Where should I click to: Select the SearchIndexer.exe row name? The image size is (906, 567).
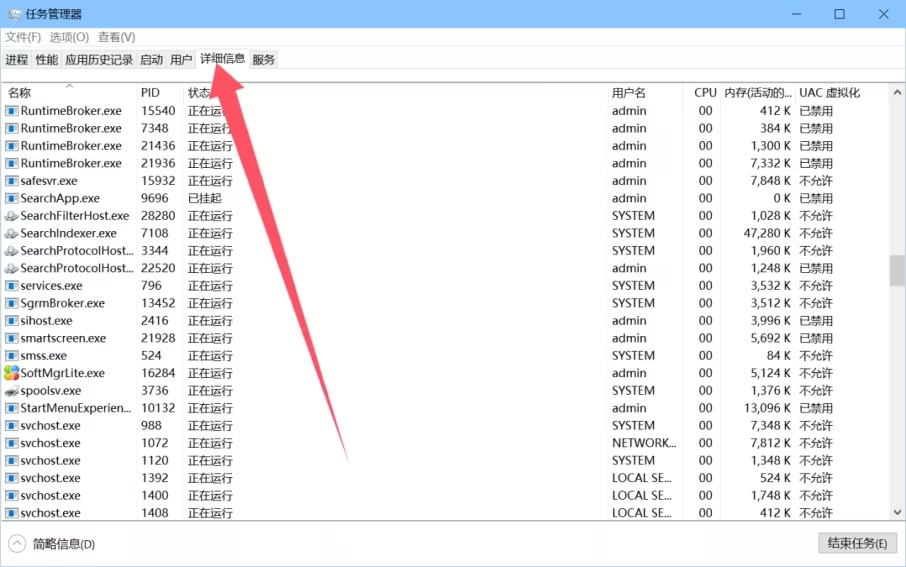click(x=68, y=234)
